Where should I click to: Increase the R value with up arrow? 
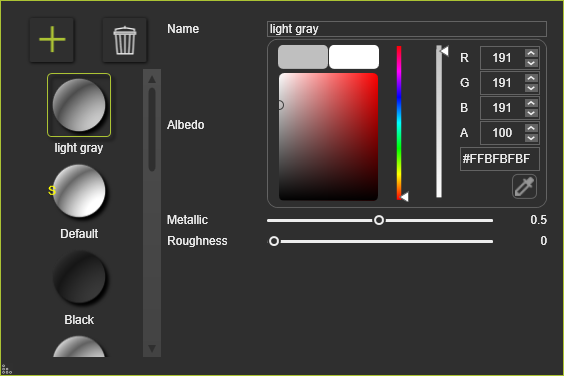pyautogui.click(x=531, y=53)
